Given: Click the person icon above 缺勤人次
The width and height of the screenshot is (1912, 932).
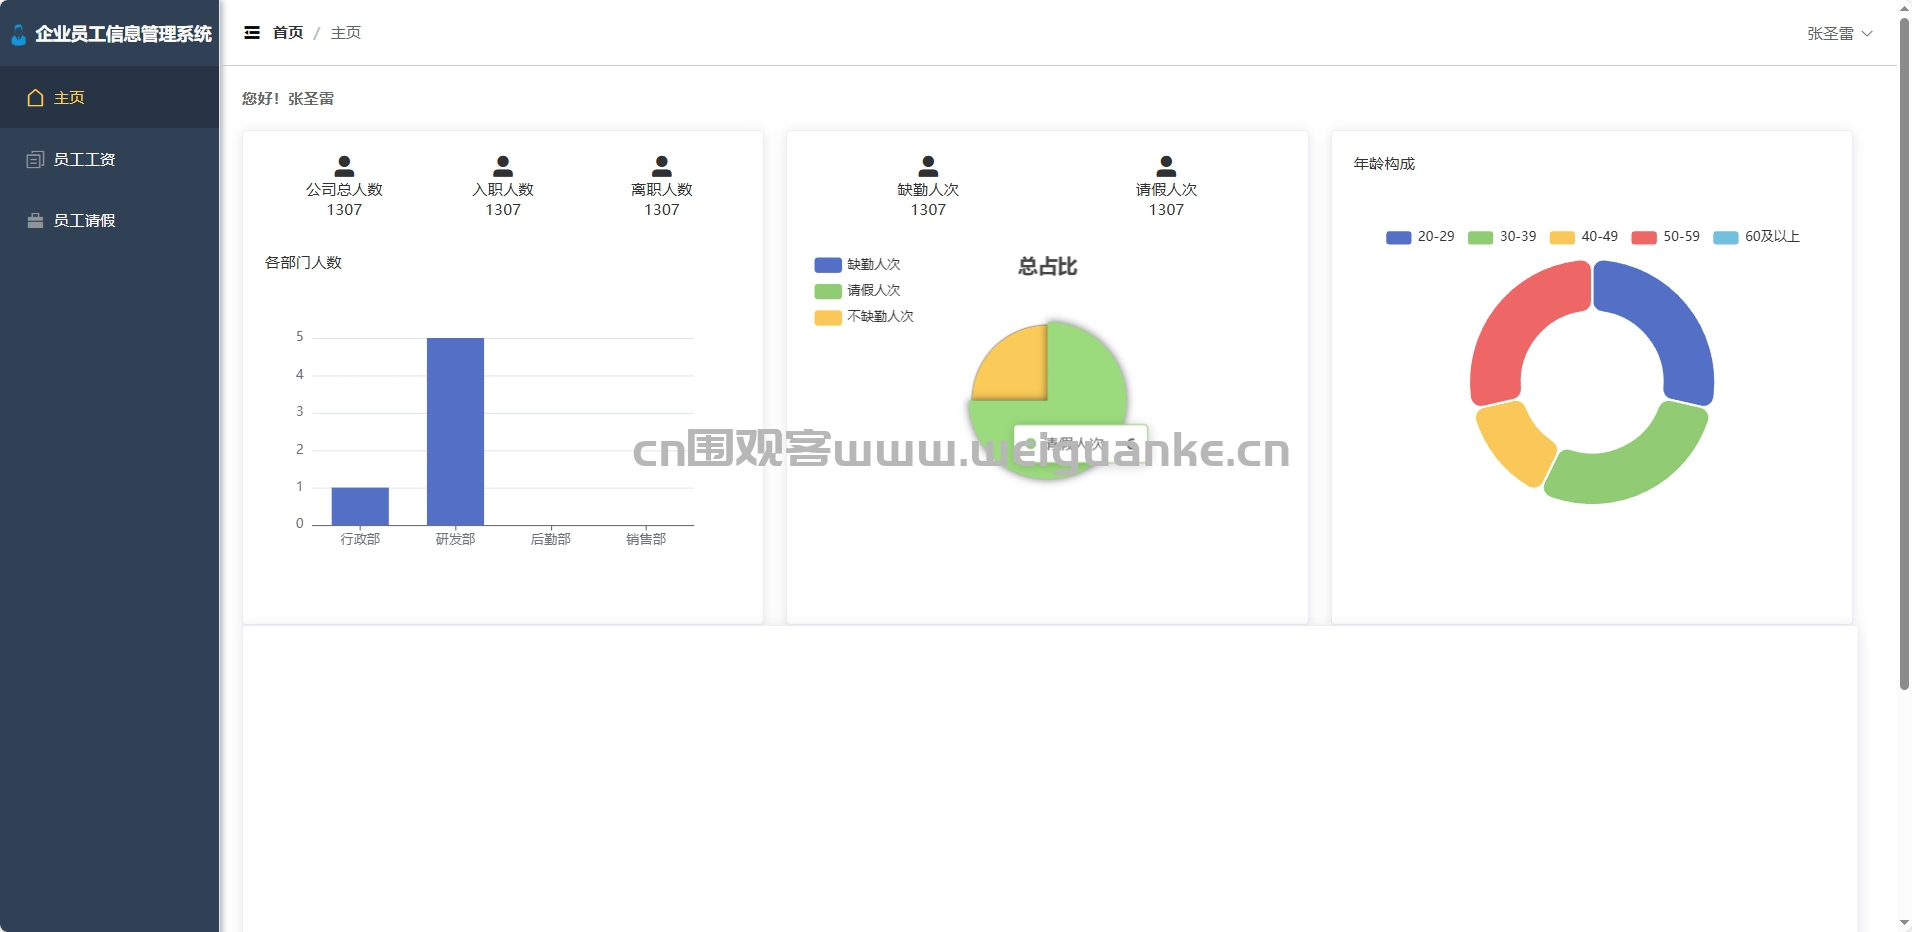Looking at the screenshot, I should click(x=928, y=166).
